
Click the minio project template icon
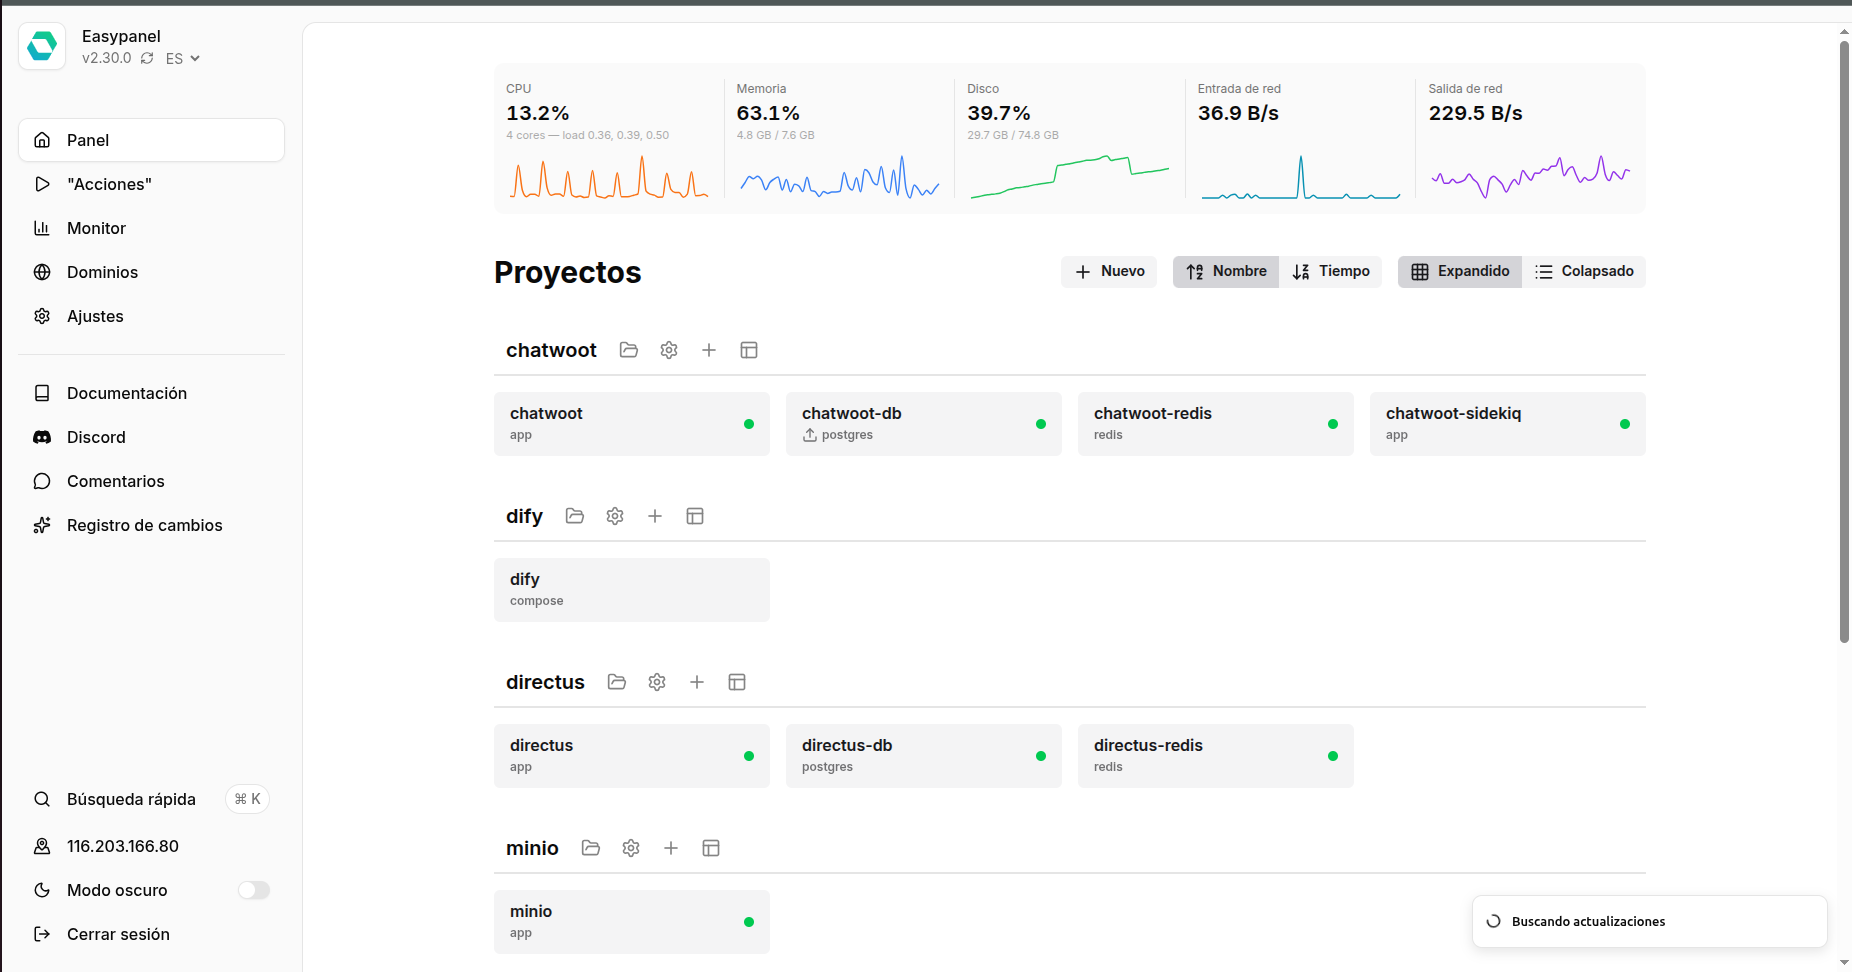[711, 848]
